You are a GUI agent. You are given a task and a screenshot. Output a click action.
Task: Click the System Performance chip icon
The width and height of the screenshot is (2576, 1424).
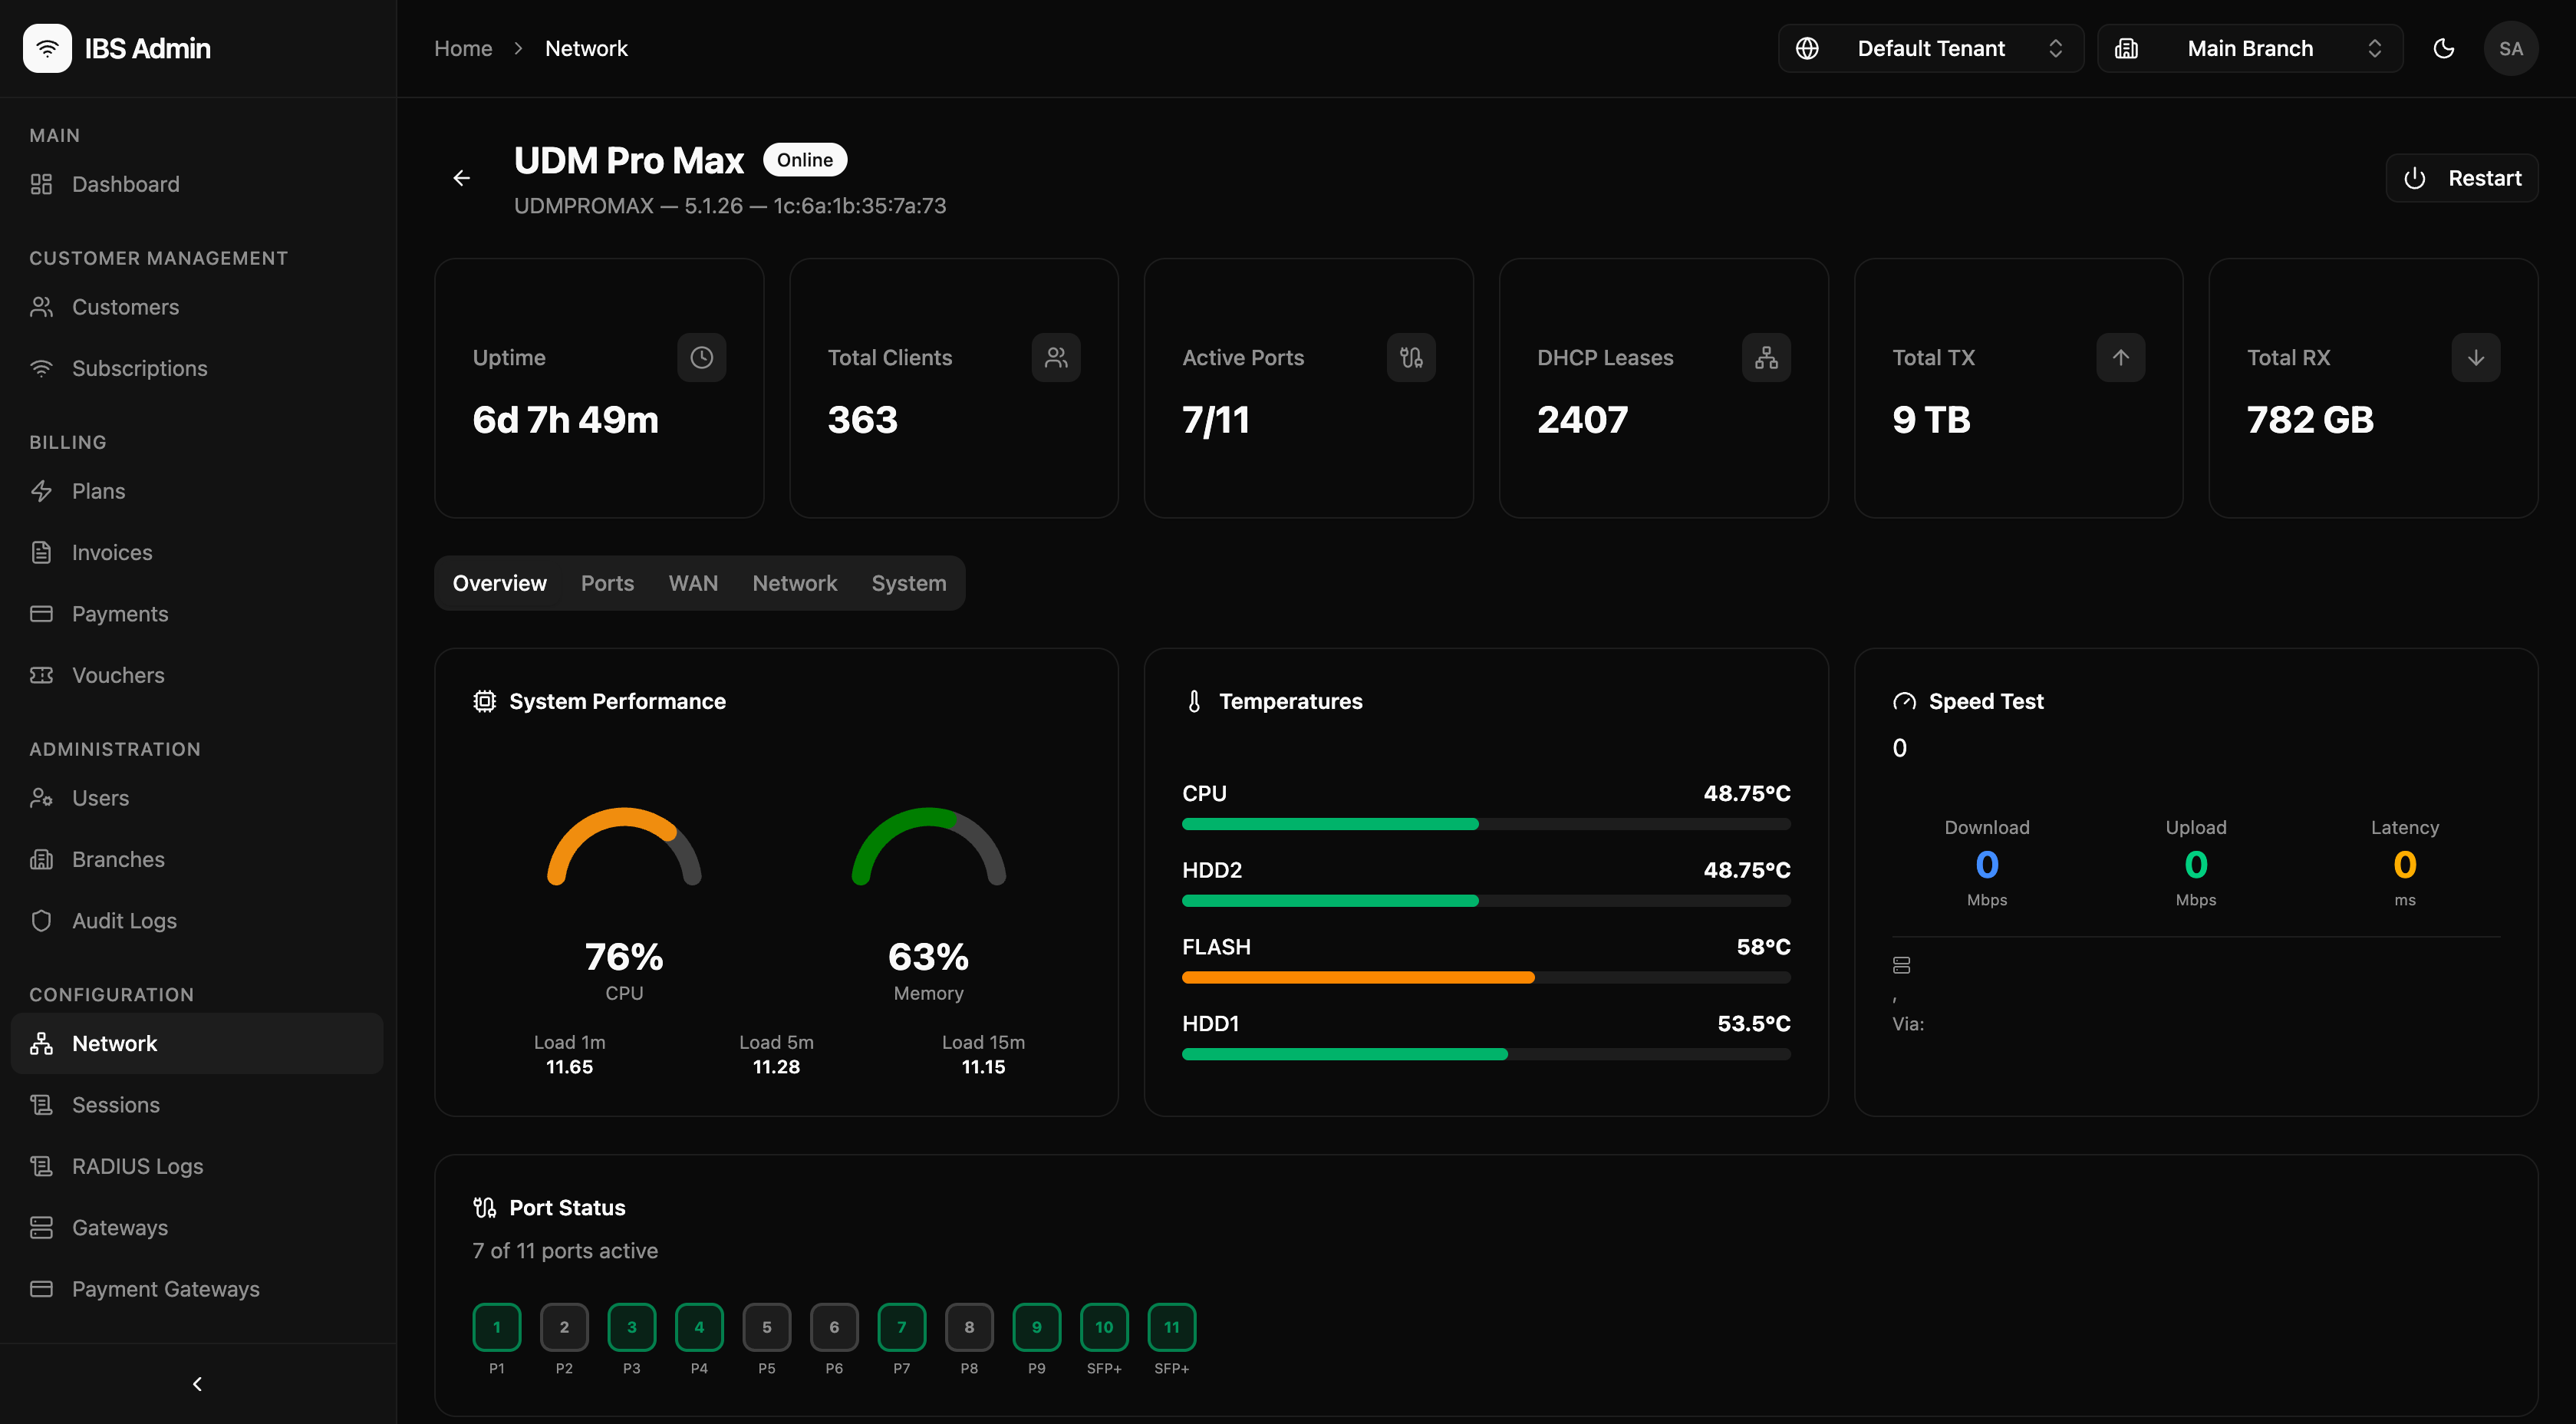484,701
